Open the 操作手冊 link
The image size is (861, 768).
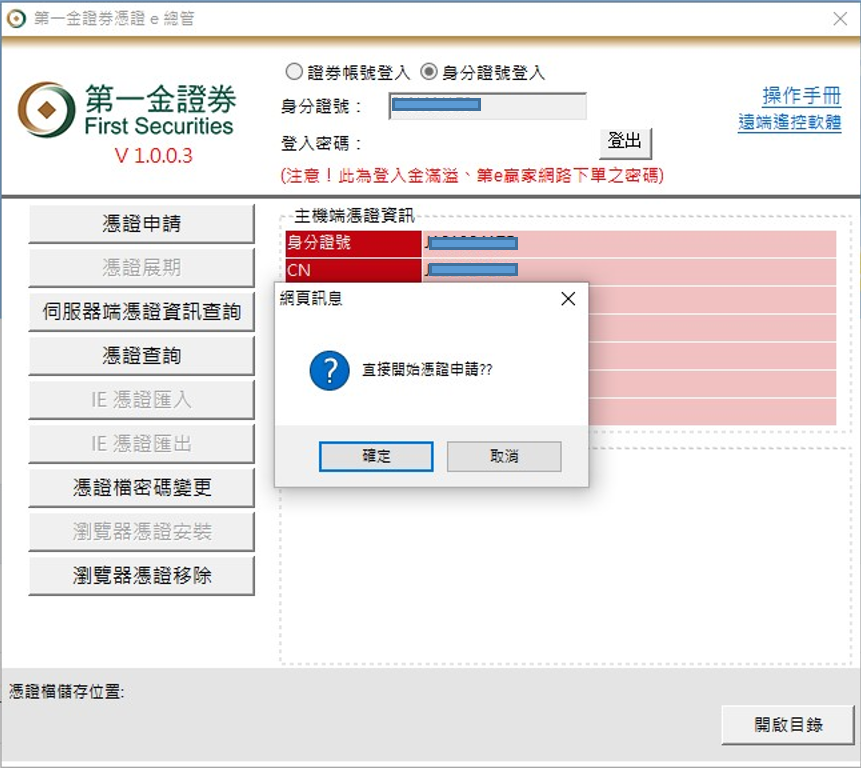(x=801, y=96)
